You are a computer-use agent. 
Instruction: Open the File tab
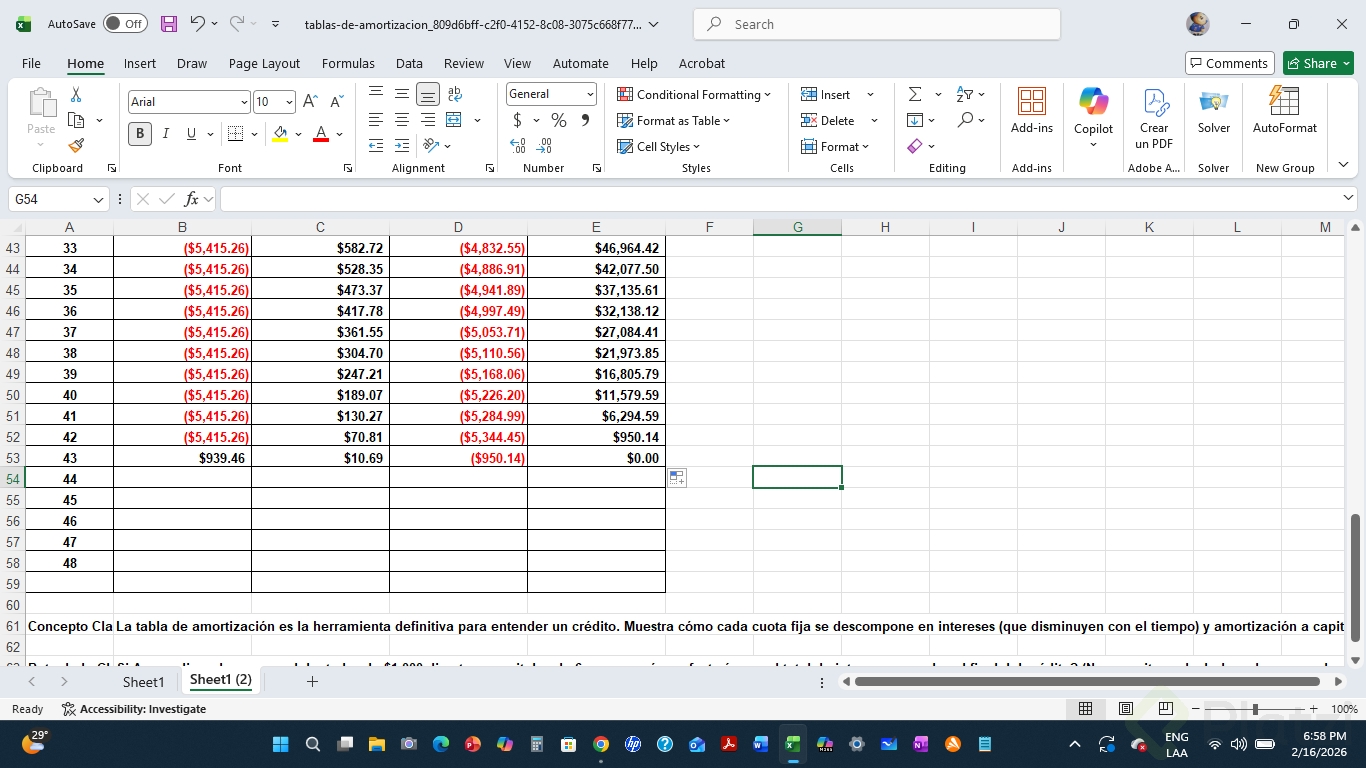(31, 63)
